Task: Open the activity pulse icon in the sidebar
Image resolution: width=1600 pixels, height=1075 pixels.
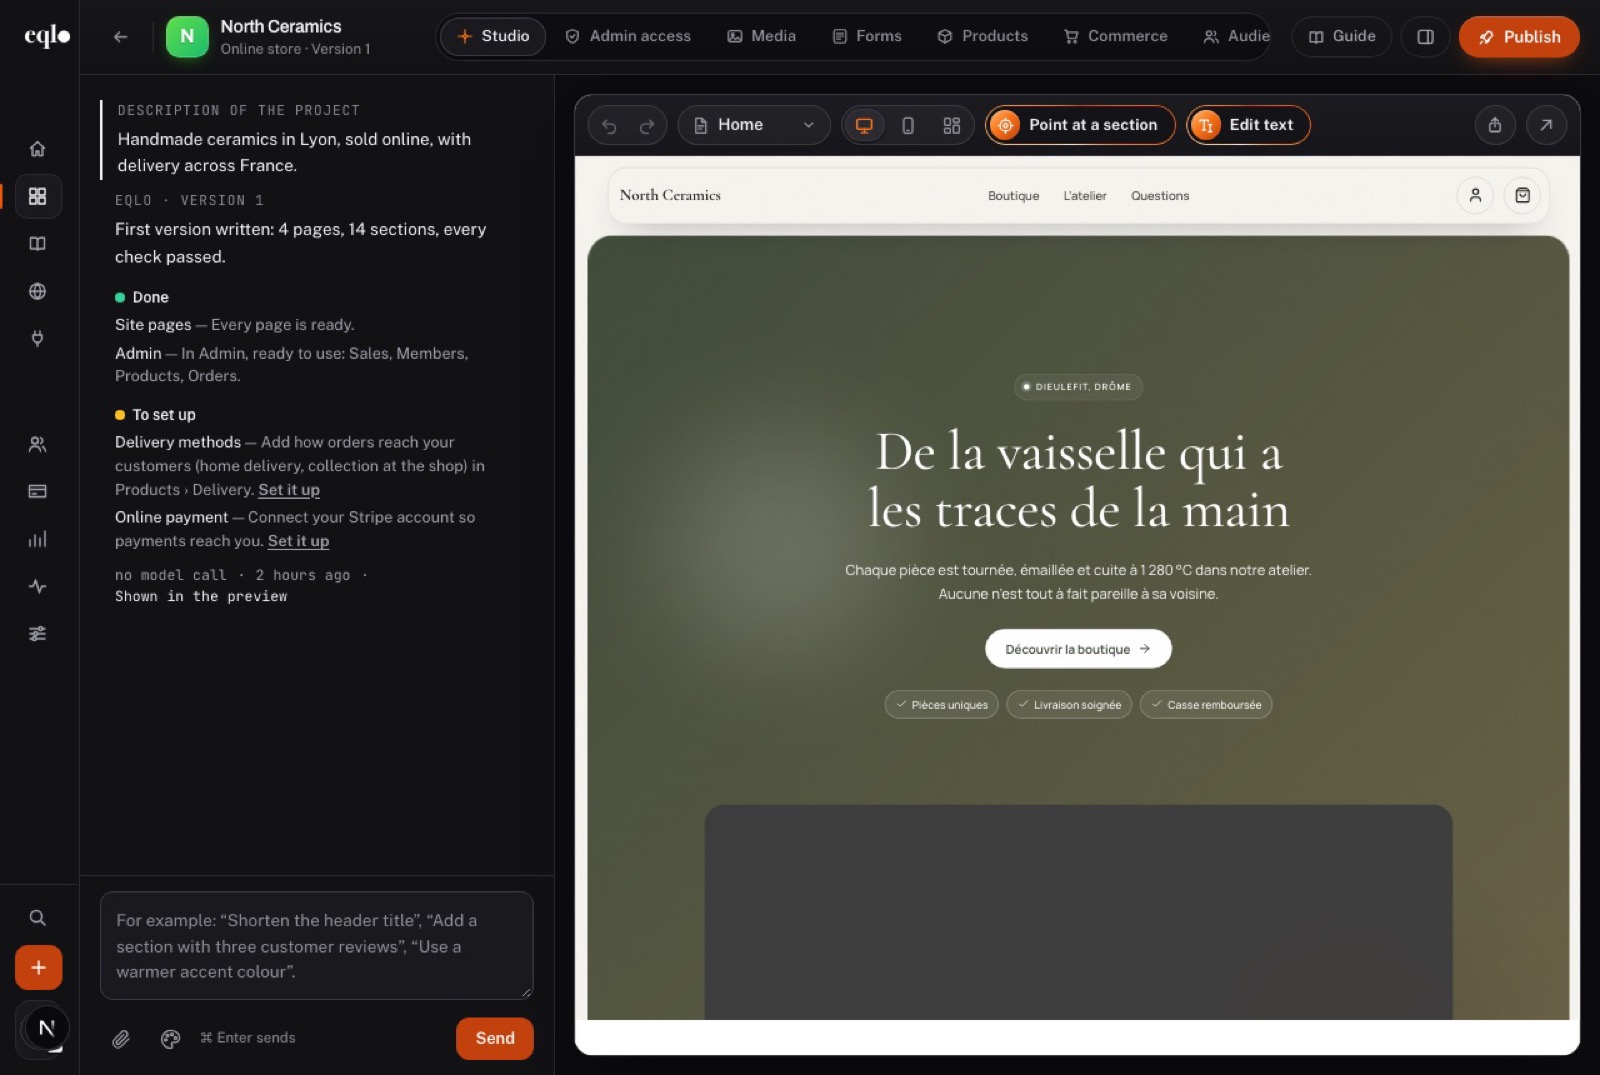Action: click(x=37, y=586)
